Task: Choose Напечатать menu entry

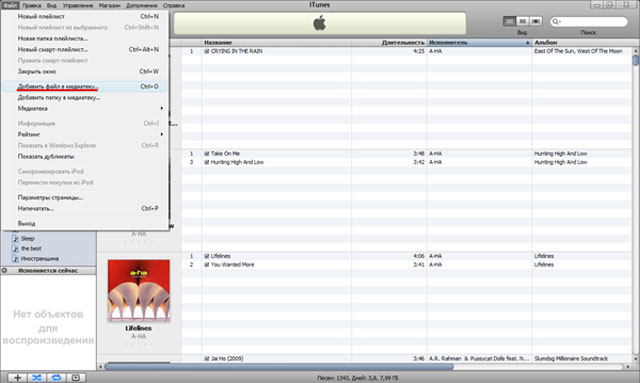Action: pyautogui.click(x=85, y=209)
